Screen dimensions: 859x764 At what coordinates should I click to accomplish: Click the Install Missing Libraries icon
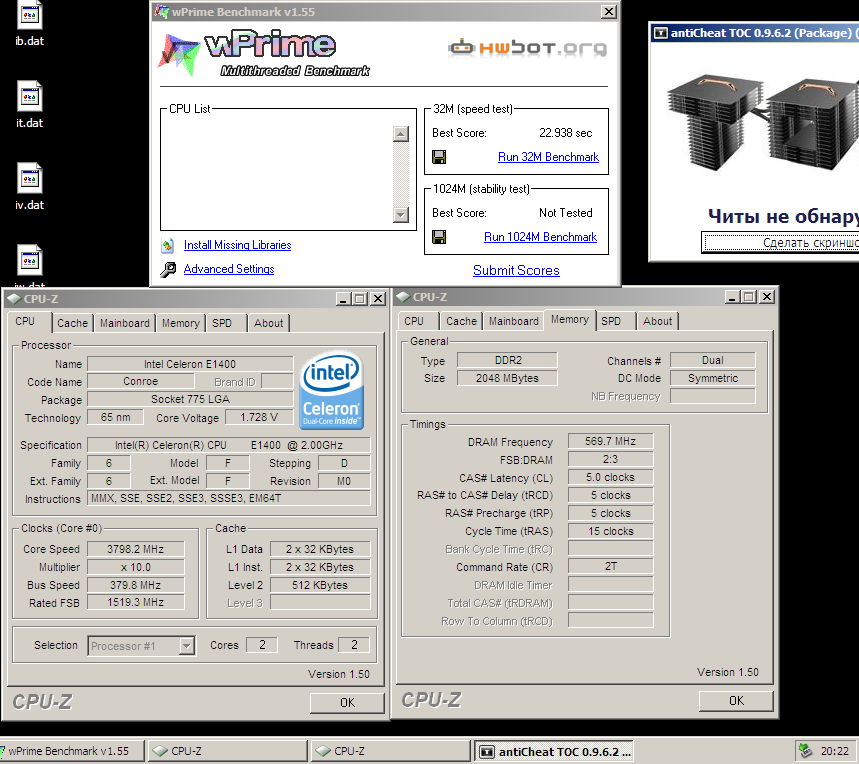[168, 245]
